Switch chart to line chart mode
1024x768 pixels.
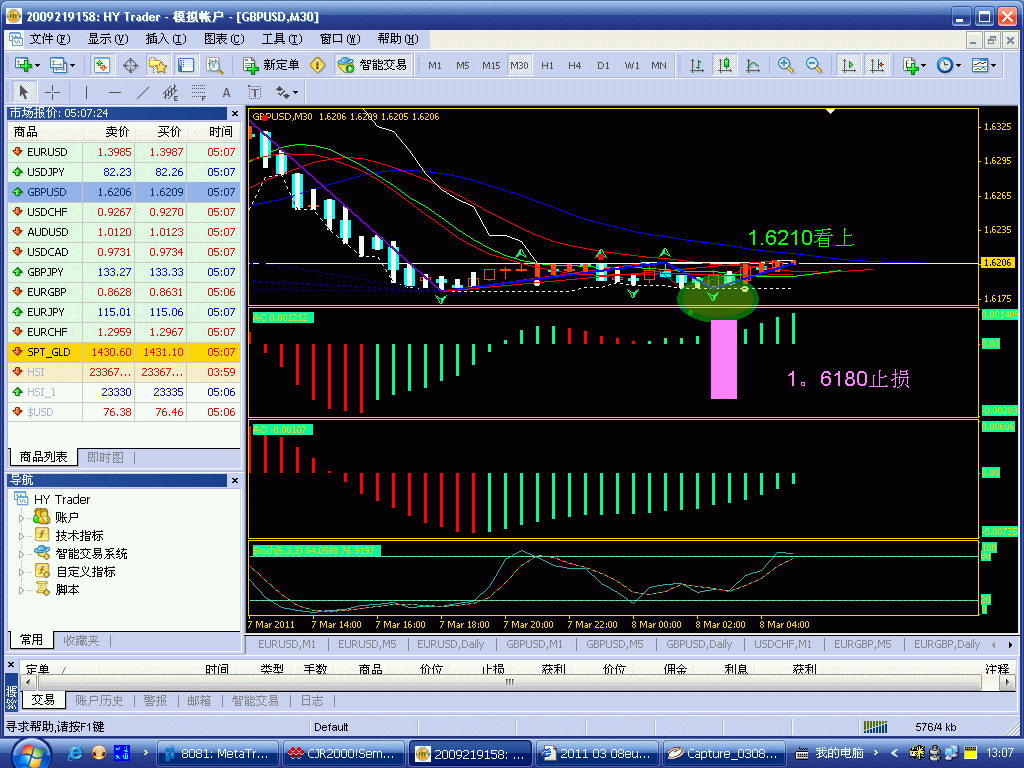point(752,65)
